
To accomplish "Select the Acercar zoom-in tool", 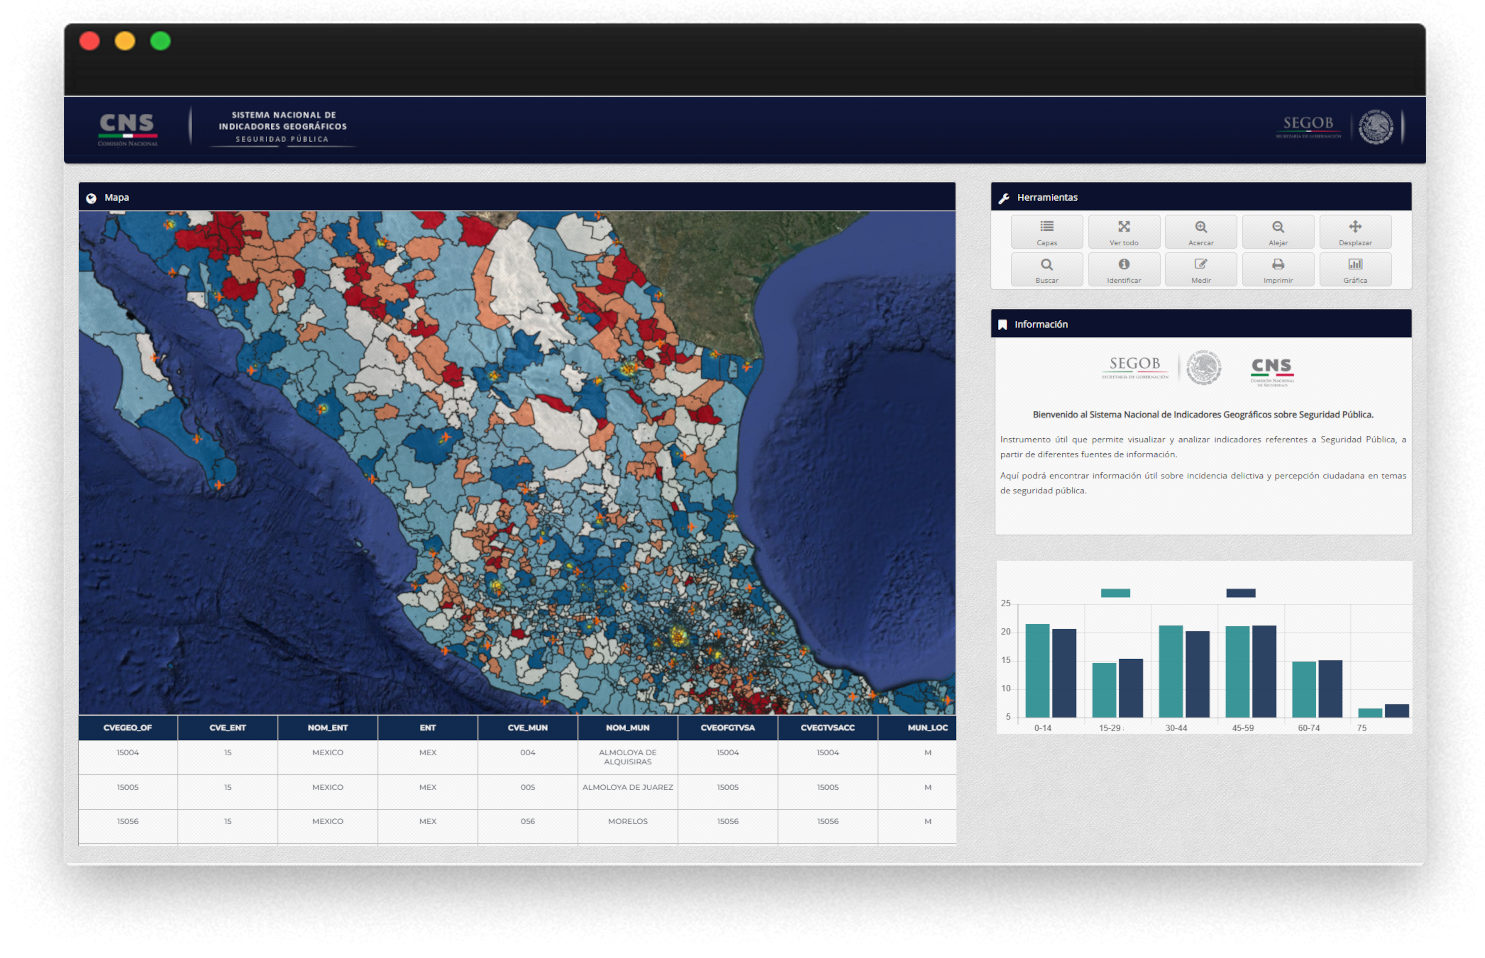I will [x=1200, y=232].
